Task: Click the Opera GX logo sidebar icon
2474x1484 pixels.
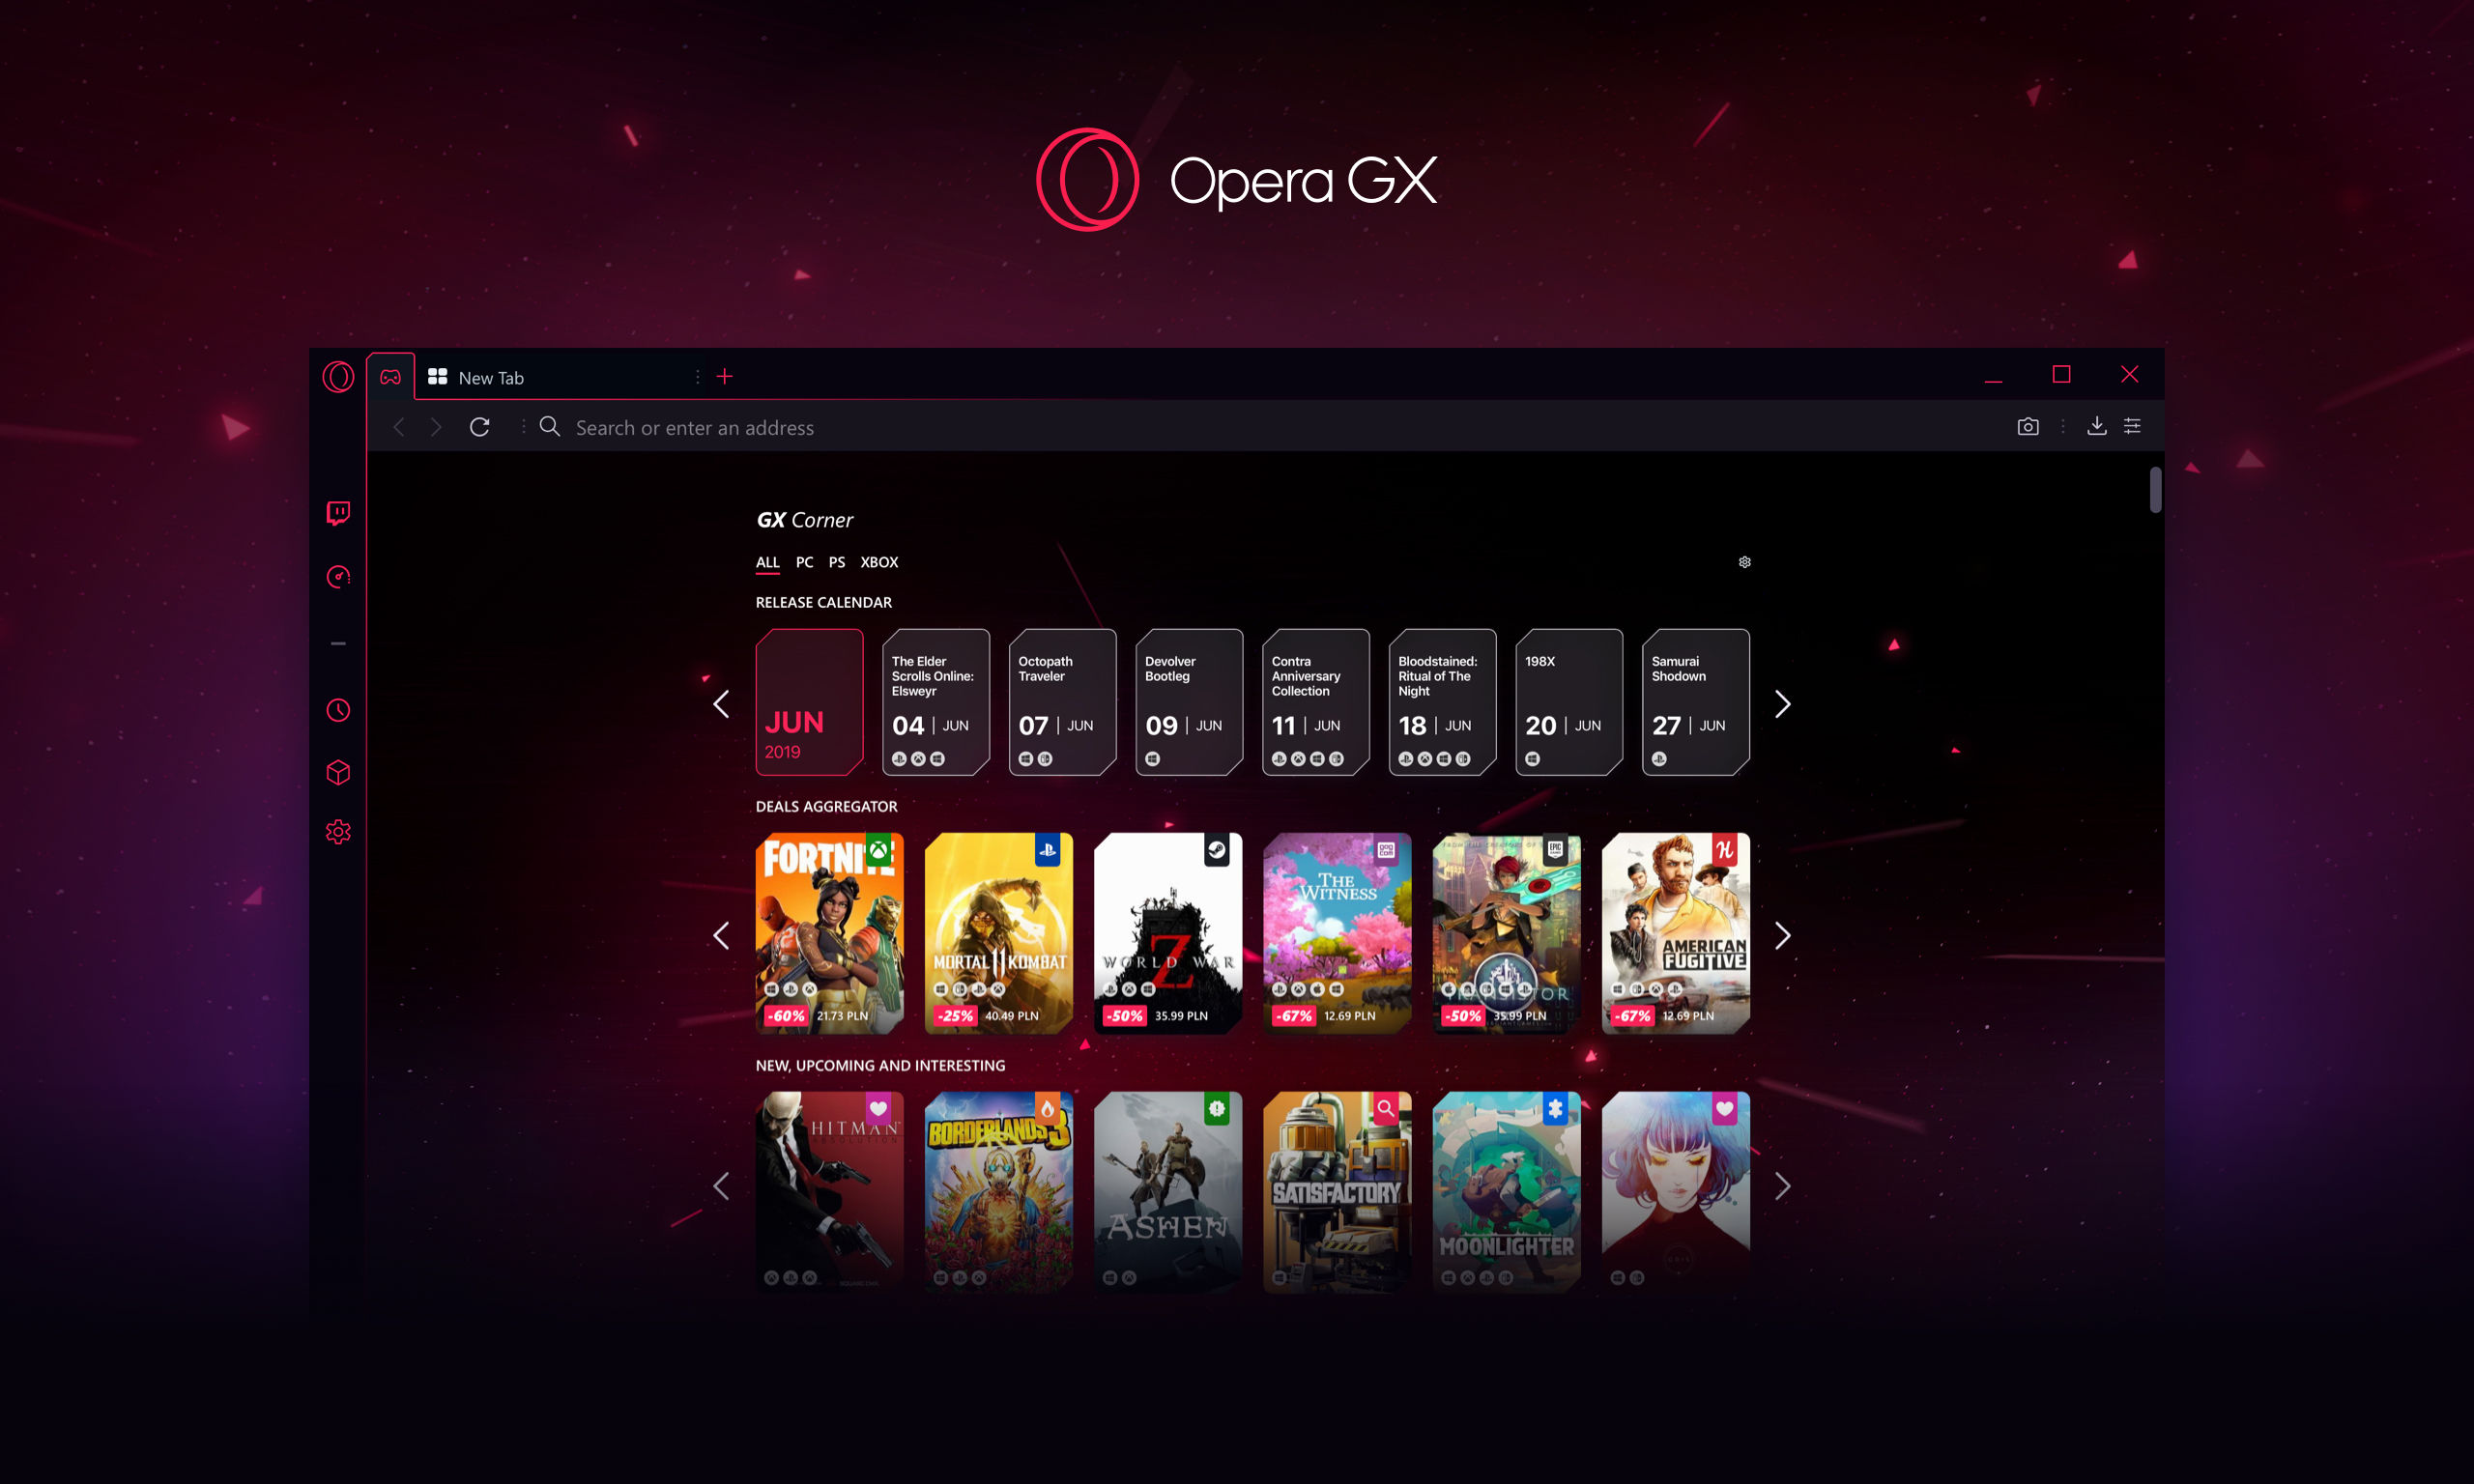Action: point(335,376)
